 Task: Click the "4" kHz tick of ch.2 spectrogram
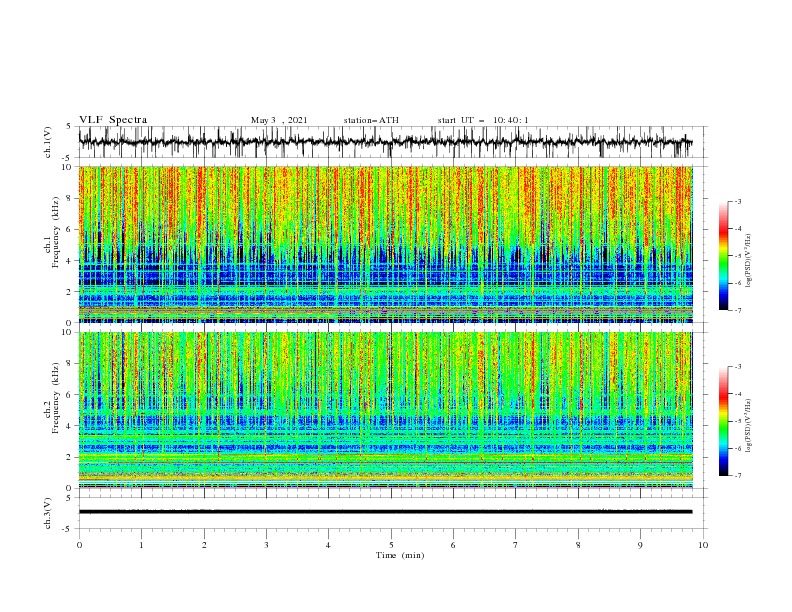coord(70,426)
